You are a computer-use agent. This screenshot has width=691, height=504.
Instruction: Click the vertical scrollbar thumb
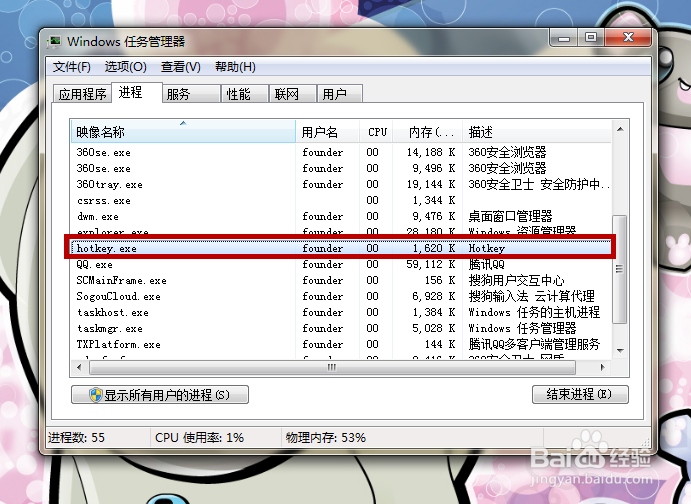pyautogui.click(x=620, y=269)
